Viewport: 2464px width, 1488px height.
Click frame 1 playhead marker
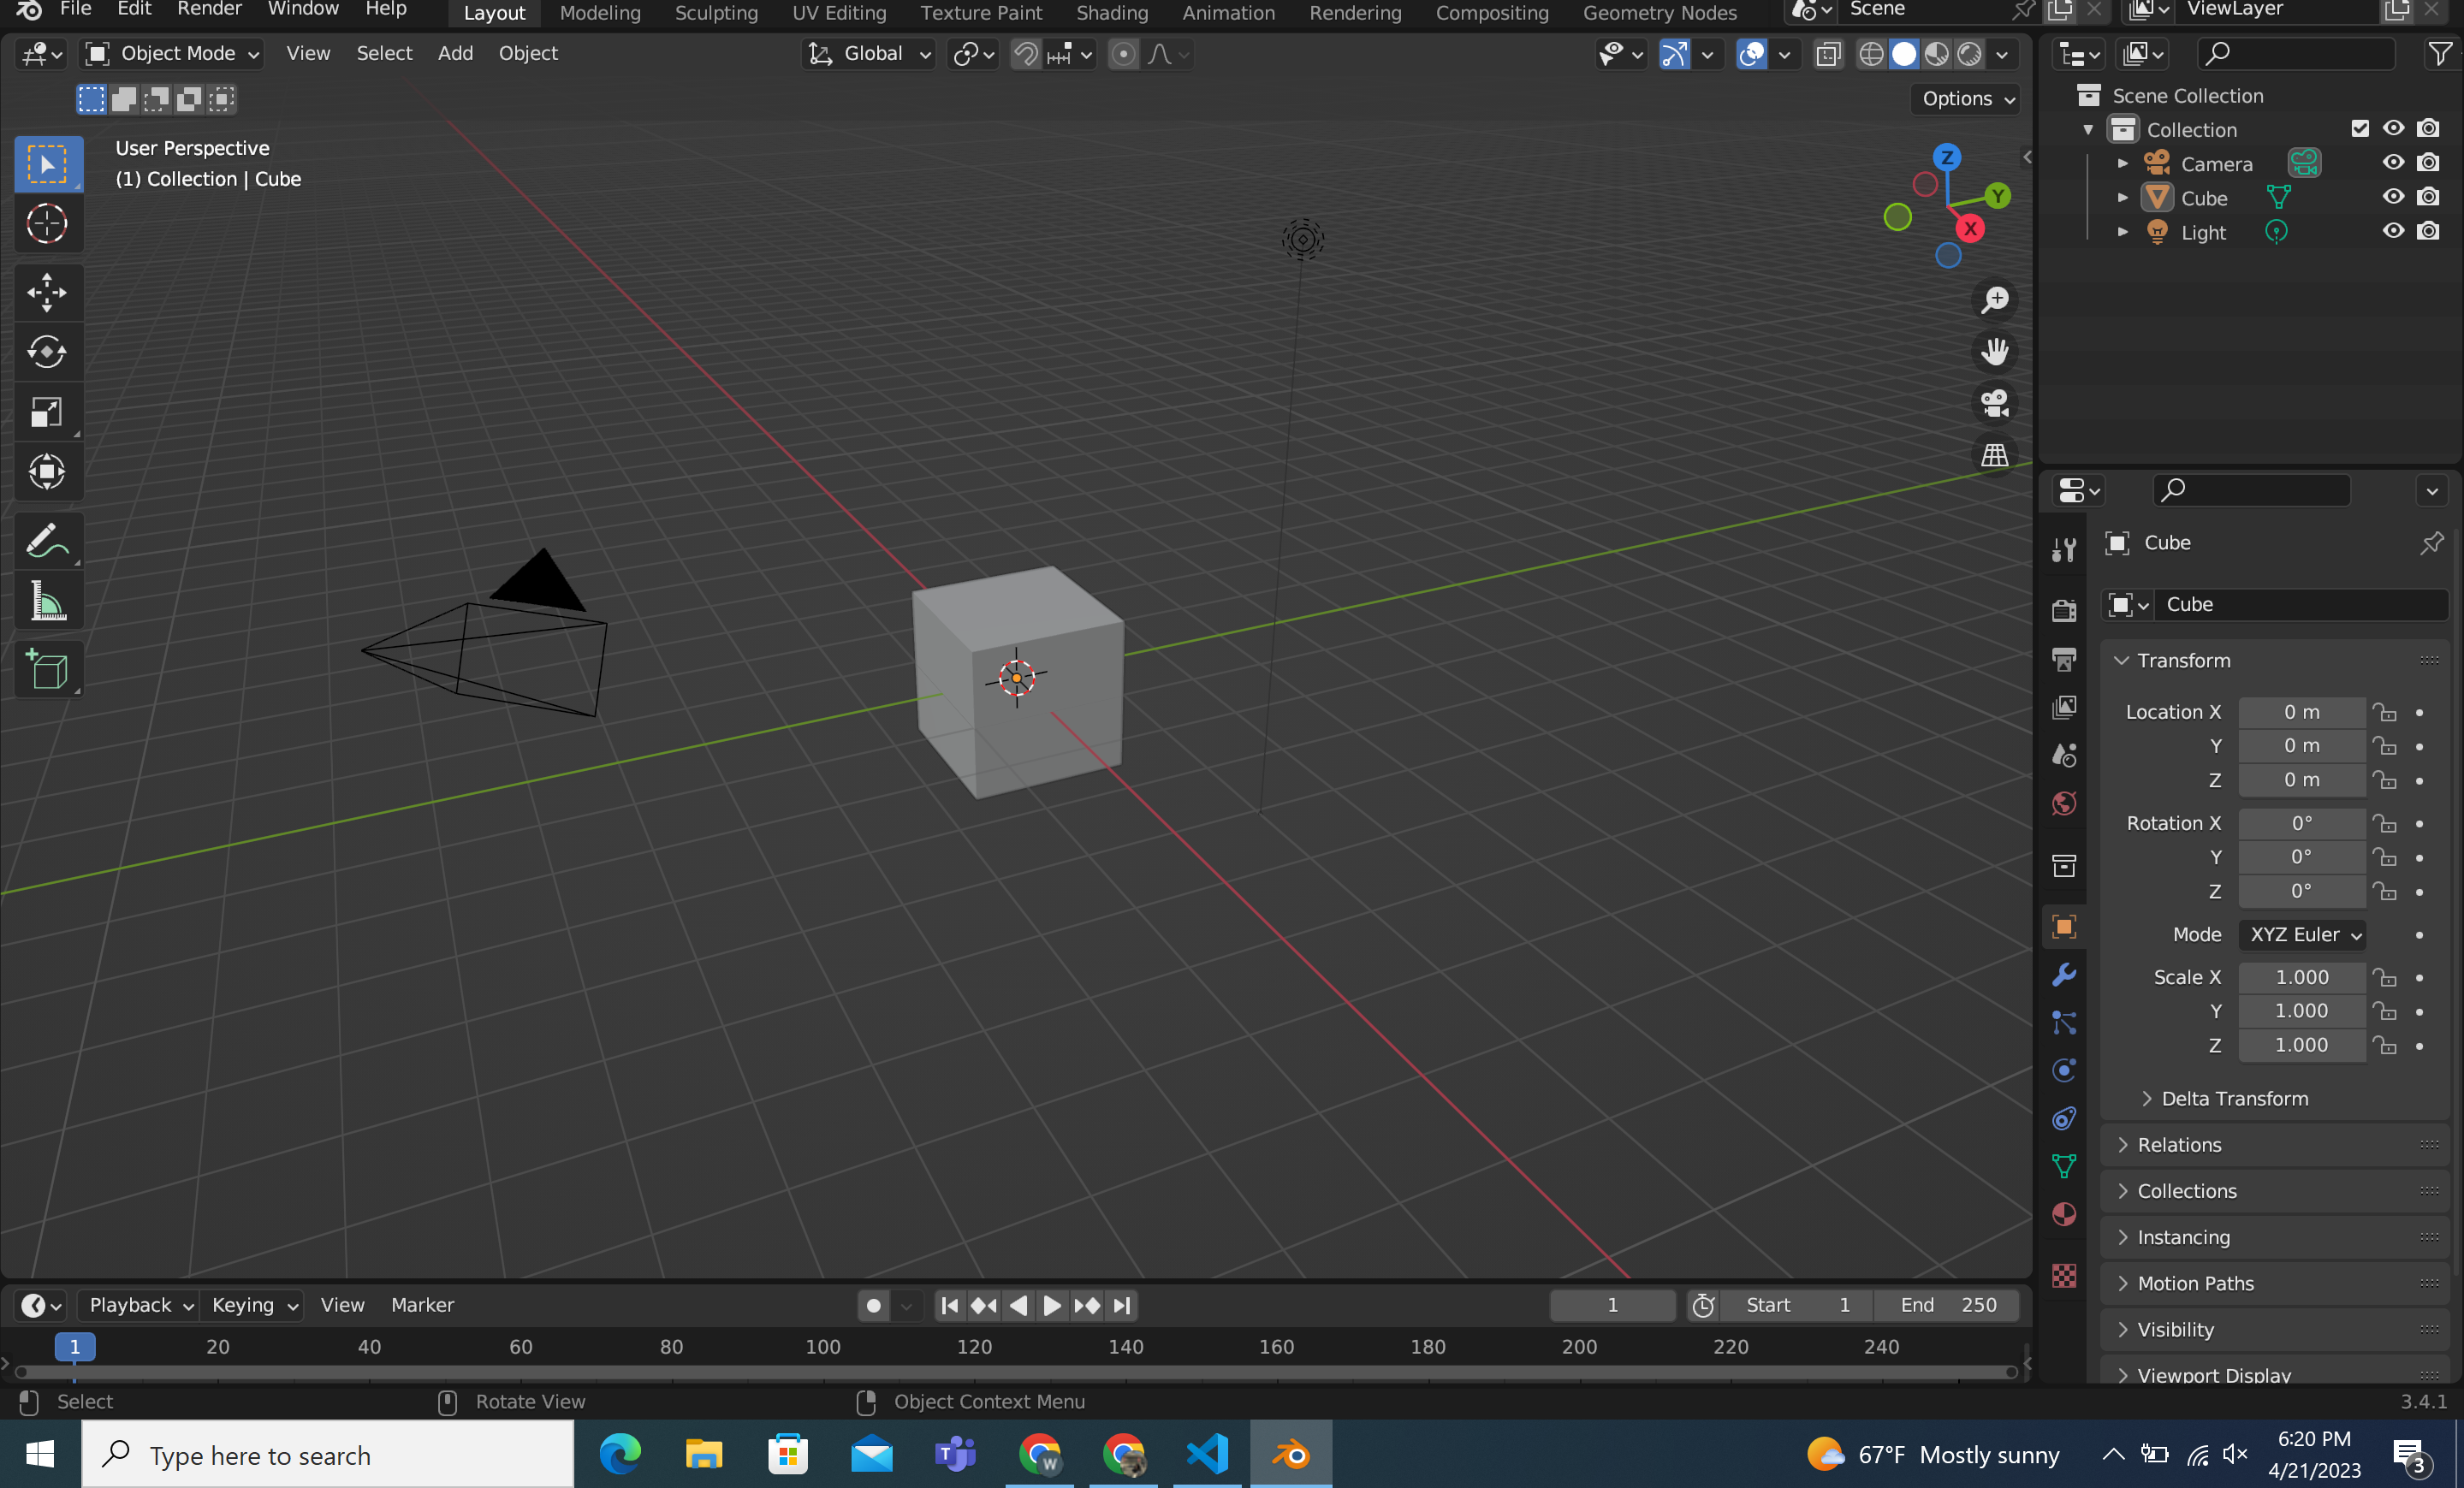pyautogui.click(x=75, y=1347)
